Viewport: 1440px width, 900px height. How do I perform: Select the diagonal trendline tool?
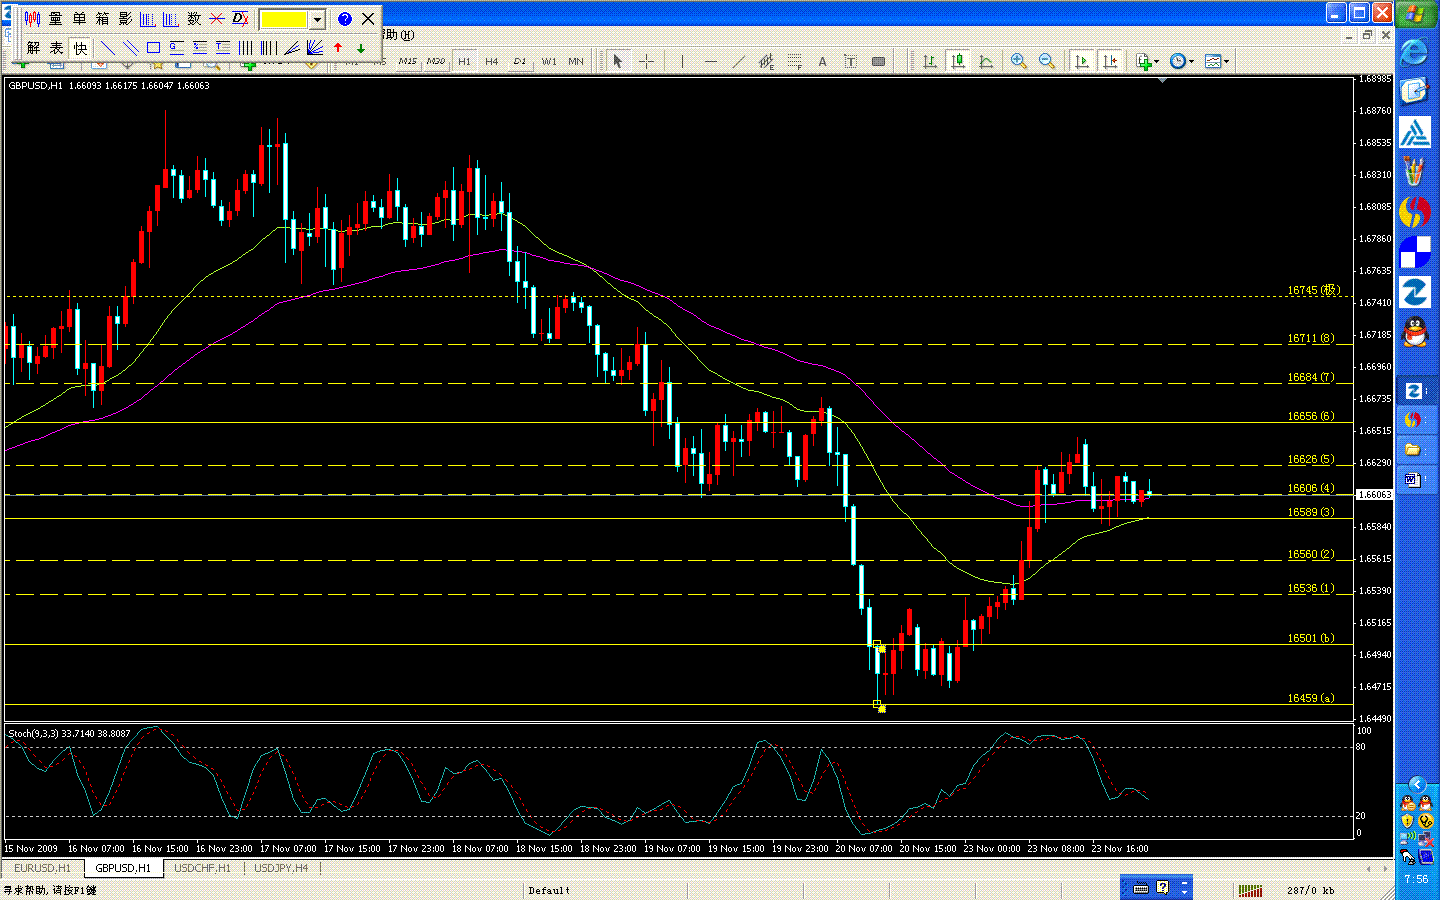tap(739, 62)
